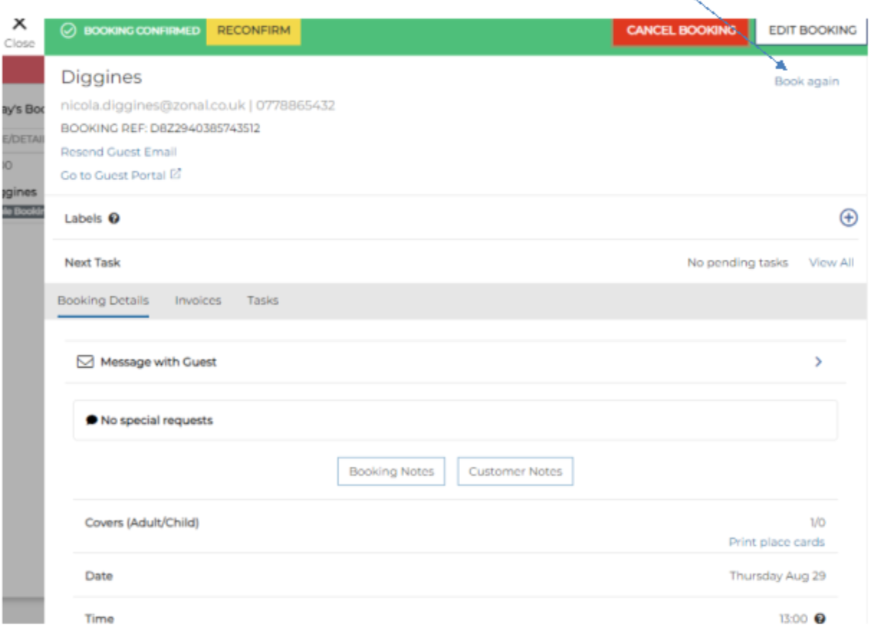Add a label with plus icon
Viewport: 875px width, 626px height.
pos(848,218)
